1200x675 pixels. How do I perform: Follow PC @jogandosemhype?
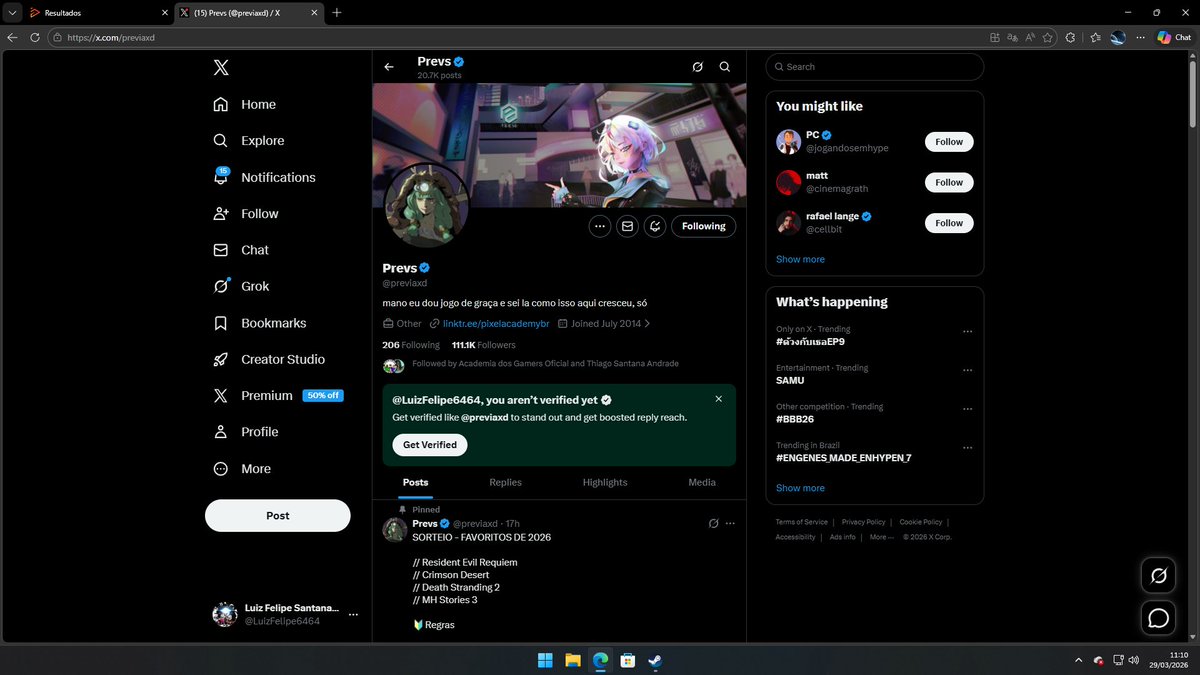(x=949, y=142)
